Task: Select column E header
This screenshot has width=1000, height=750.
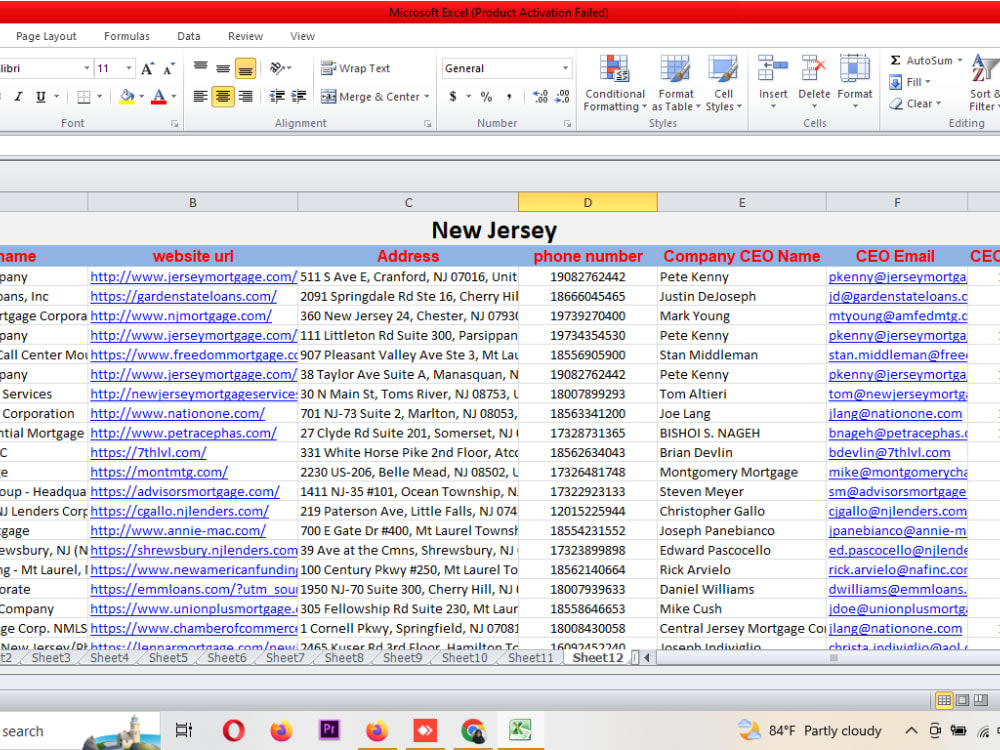Action: click(742, 202)
